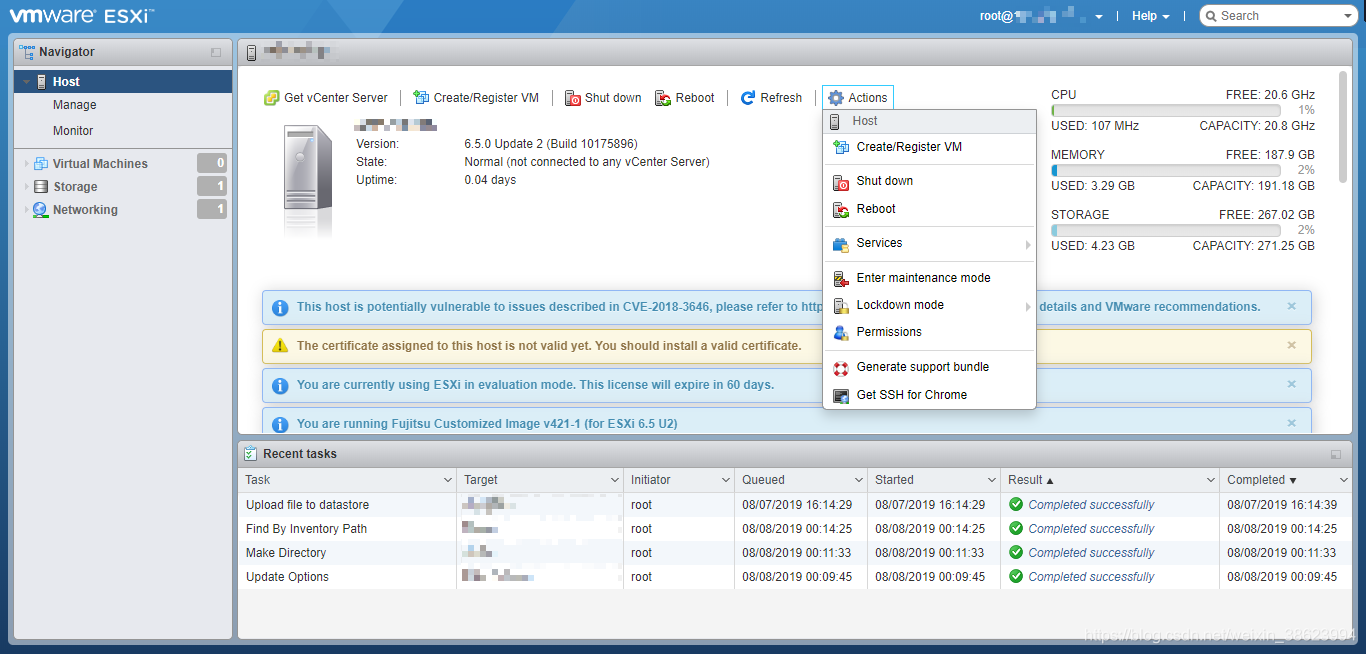Open the Services submenu
Image resolution: width=1366 pixels, height=654 pixels.
tap(929, 243)
